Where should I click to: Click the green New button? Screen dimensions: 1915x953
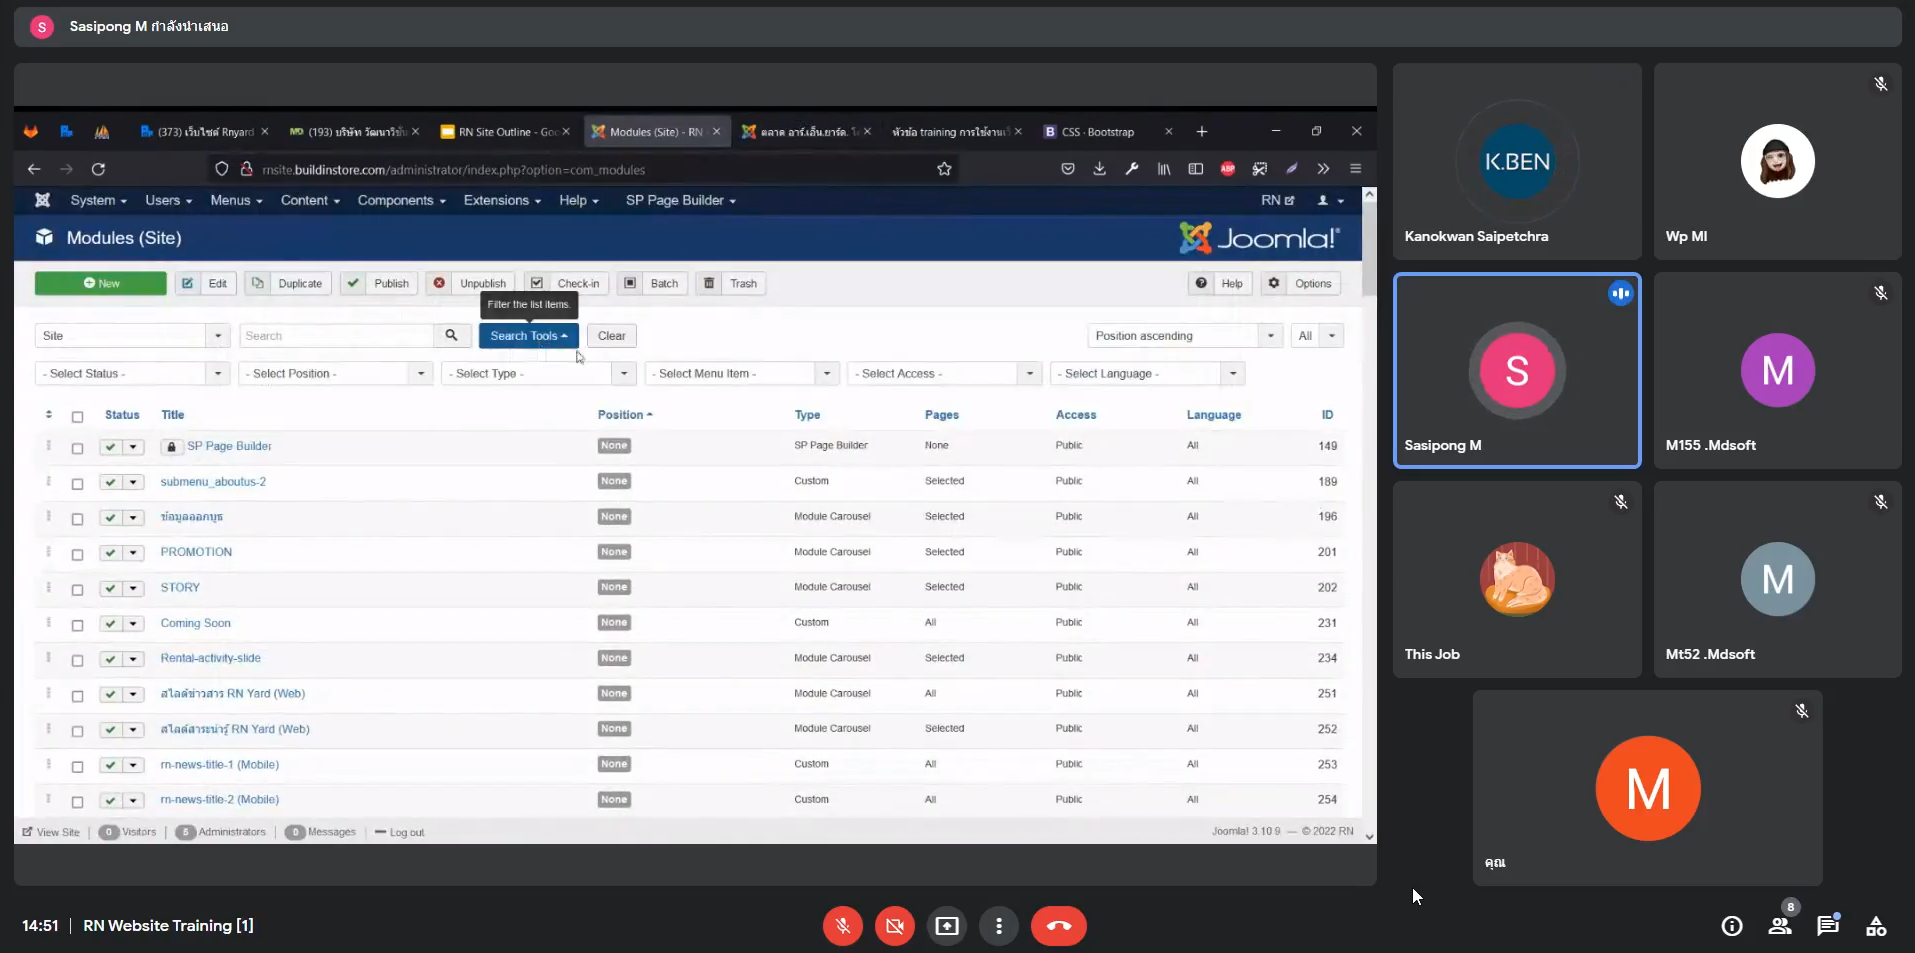pyautogui.click(x=101, y=284)
